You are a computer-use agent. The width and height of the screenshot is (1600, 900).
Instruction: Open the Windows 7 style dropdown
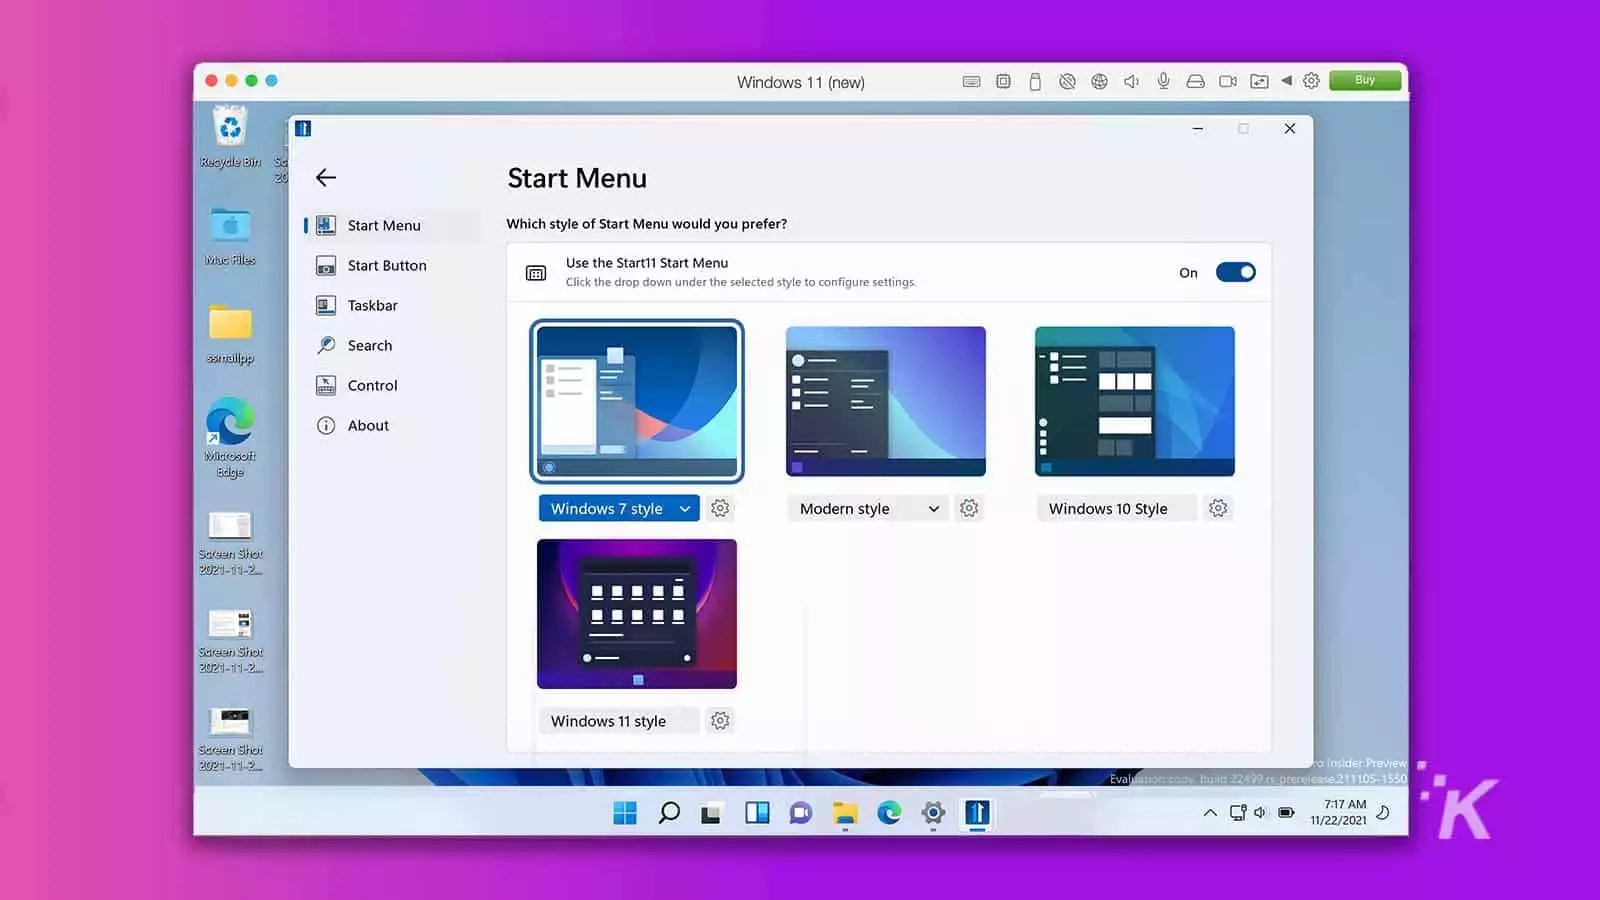coord(618,508)
